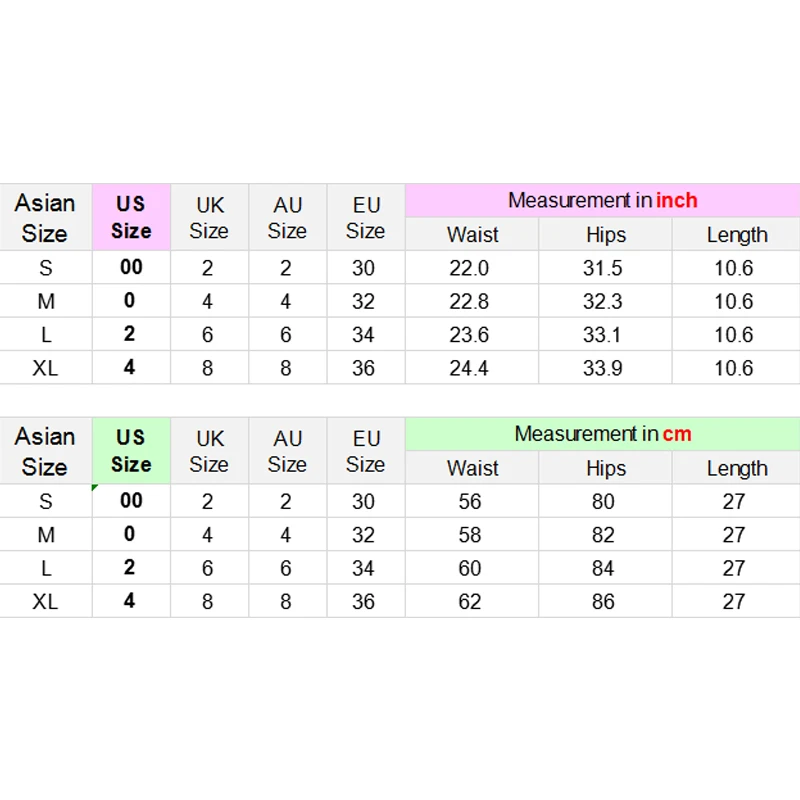Click the 22.8 waist measurement

click(x=469, y=301)
